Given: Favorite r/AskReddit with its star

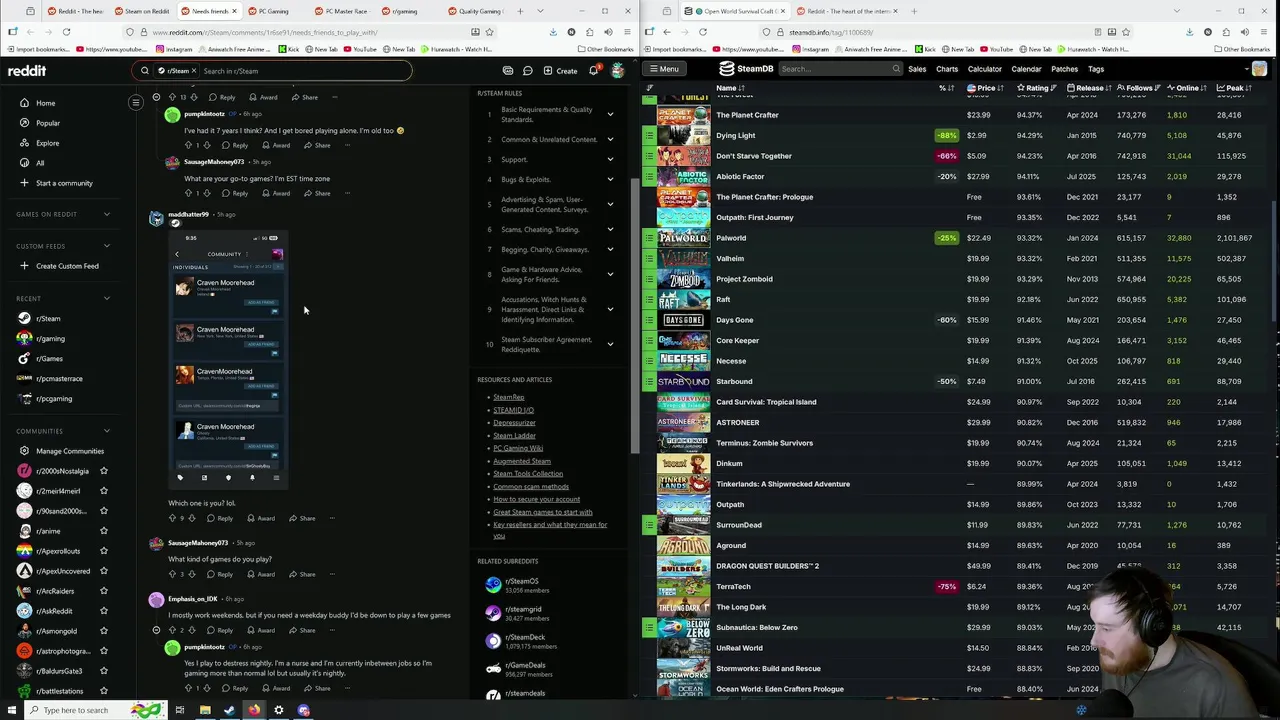Looking at the screenshot, I should [x=103, y=611].
